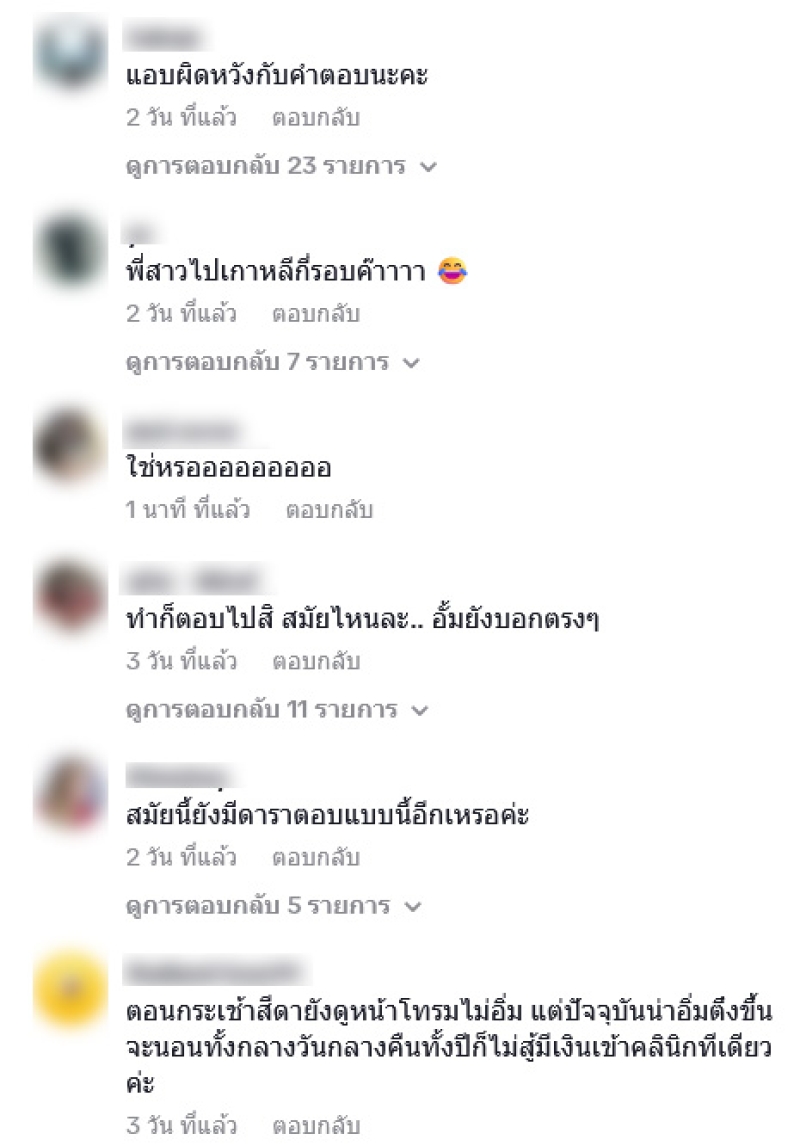Click the laughing emoji in second comment
Viewport: 800px width, 1146px height.
click(x=452, y=271)
